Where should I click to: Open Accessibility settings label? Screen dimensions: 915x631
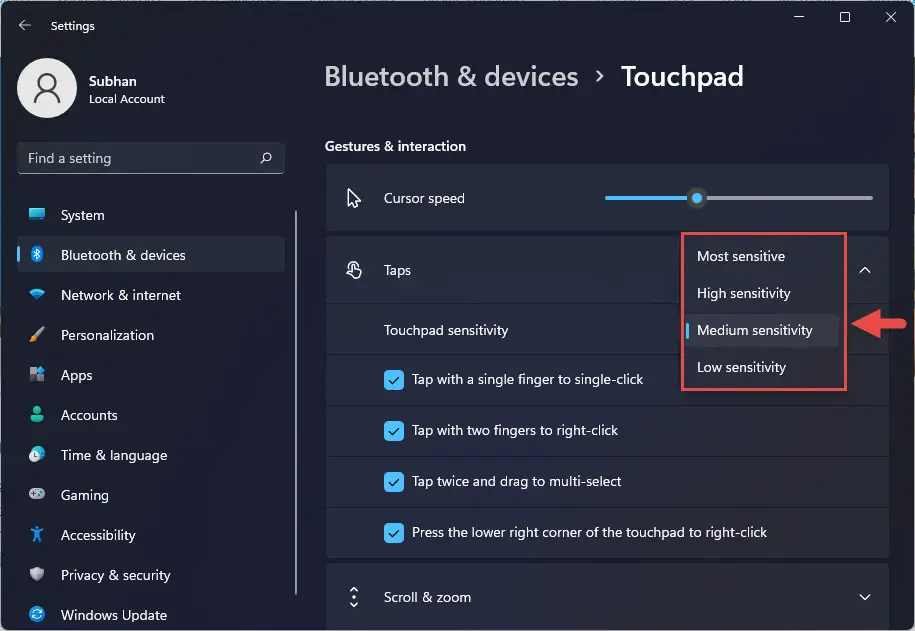98,535
